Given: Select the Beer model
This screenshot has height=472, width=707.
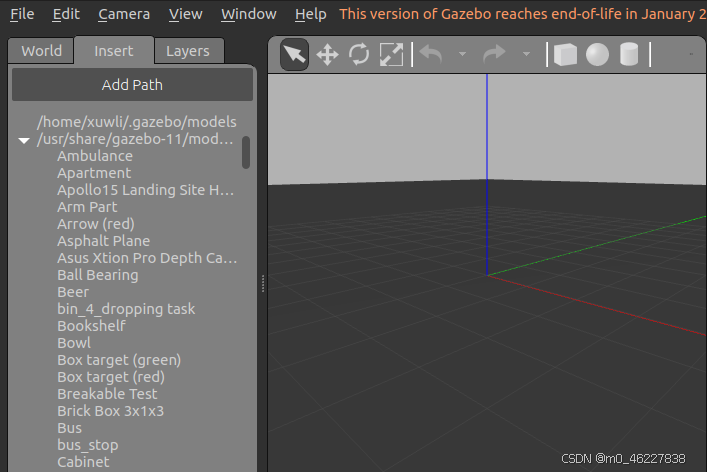Looking at the screenshot, I should tap(73, 292).
